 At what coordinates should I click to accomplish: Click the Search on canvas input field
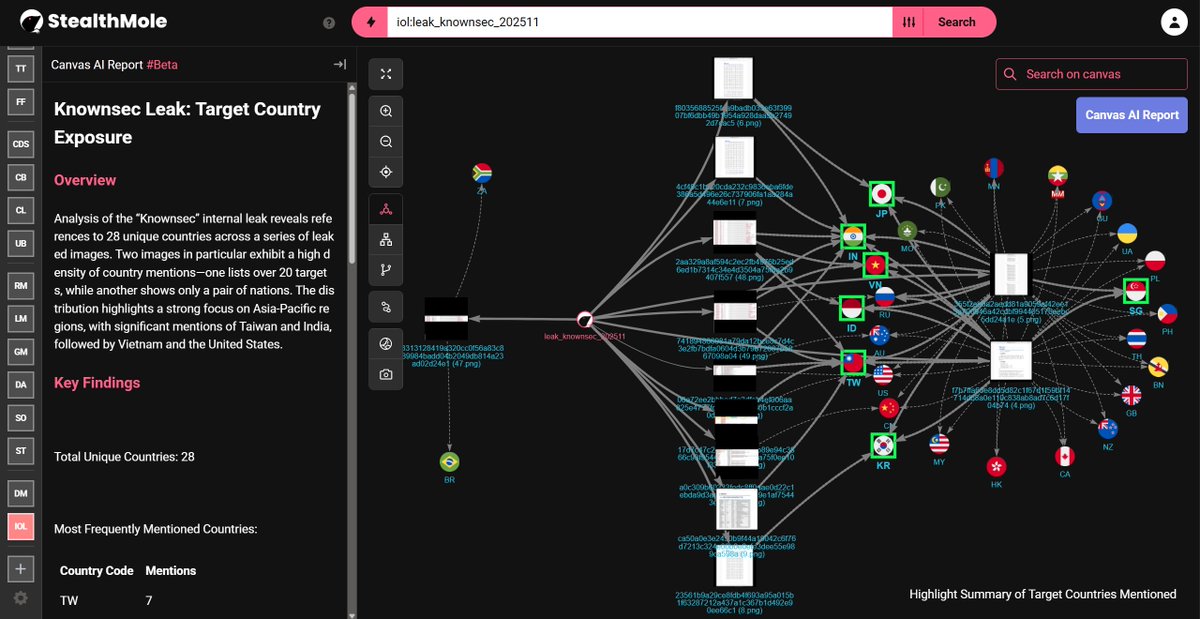[x=1090, y=73]
